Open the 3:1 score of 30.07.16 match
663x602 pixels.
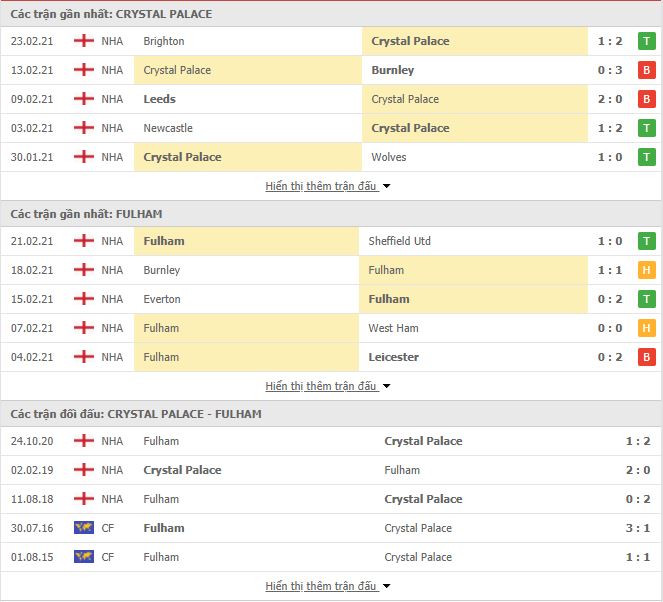[638, 528]
